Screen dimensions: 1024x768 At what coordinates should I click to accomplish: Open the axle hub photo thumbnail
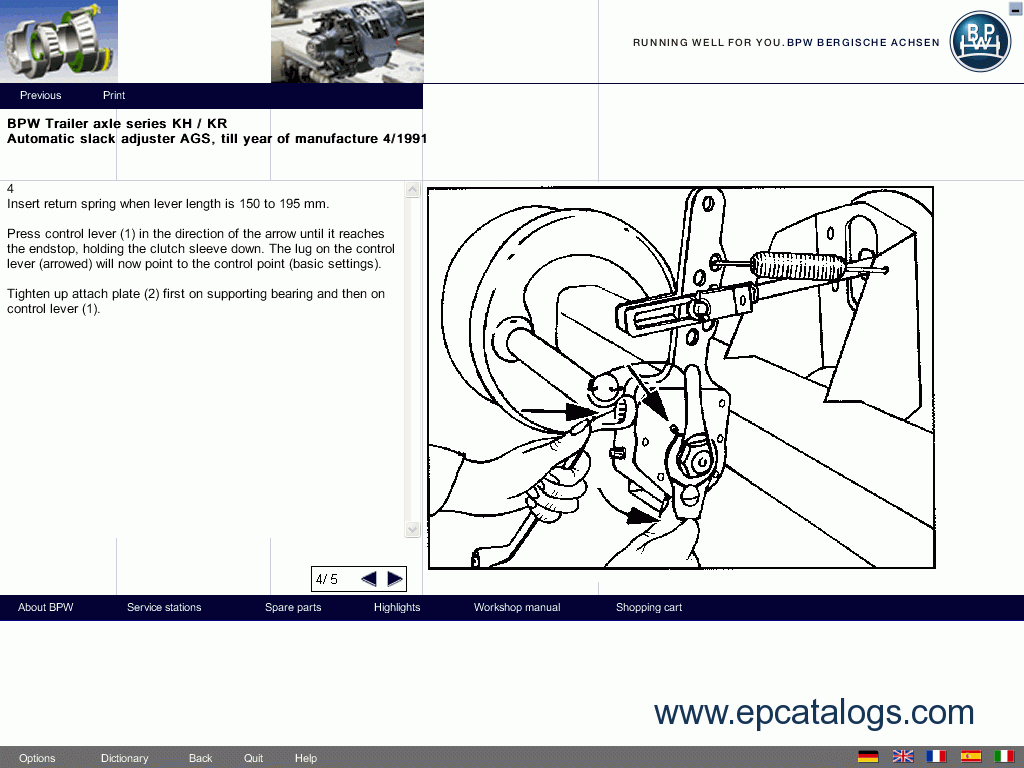tap(347, 41)
